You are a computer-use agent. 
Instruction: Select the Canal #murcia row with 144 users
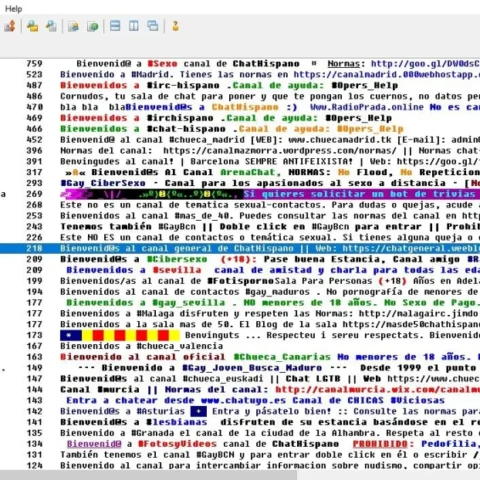[240, 390]
